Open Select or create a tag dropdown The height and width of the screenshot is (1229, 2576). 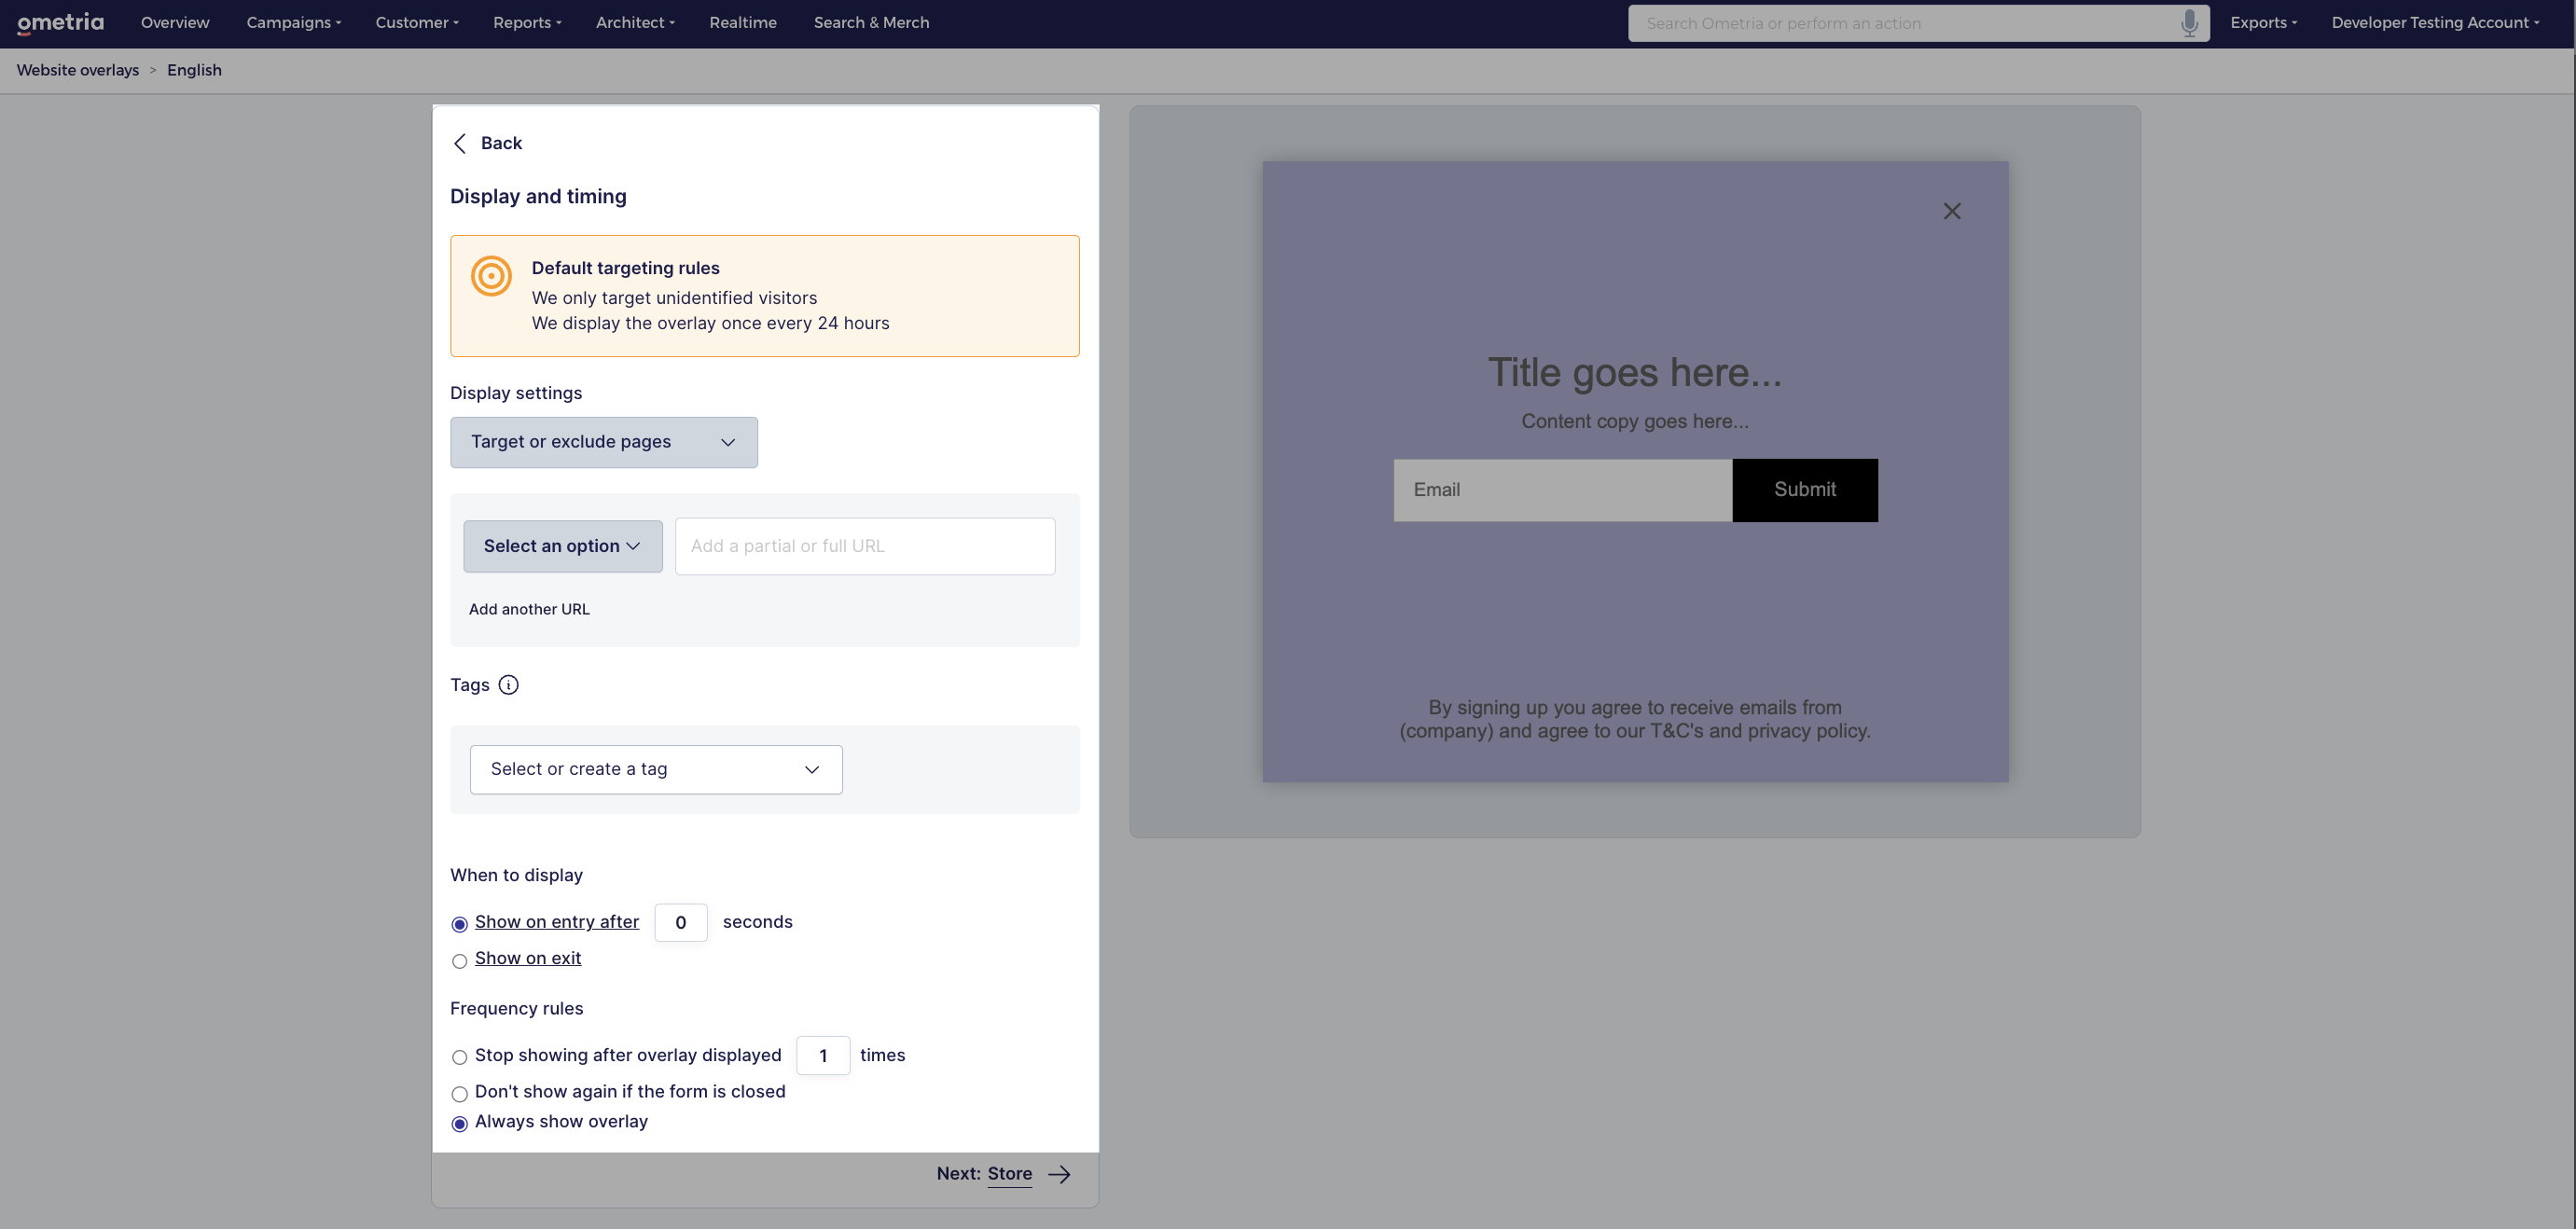point(656,769)
